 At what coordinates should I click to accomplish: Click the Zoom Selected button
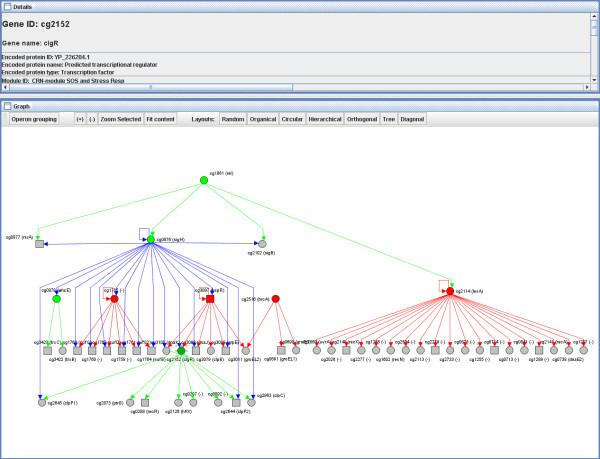(120, 119)
